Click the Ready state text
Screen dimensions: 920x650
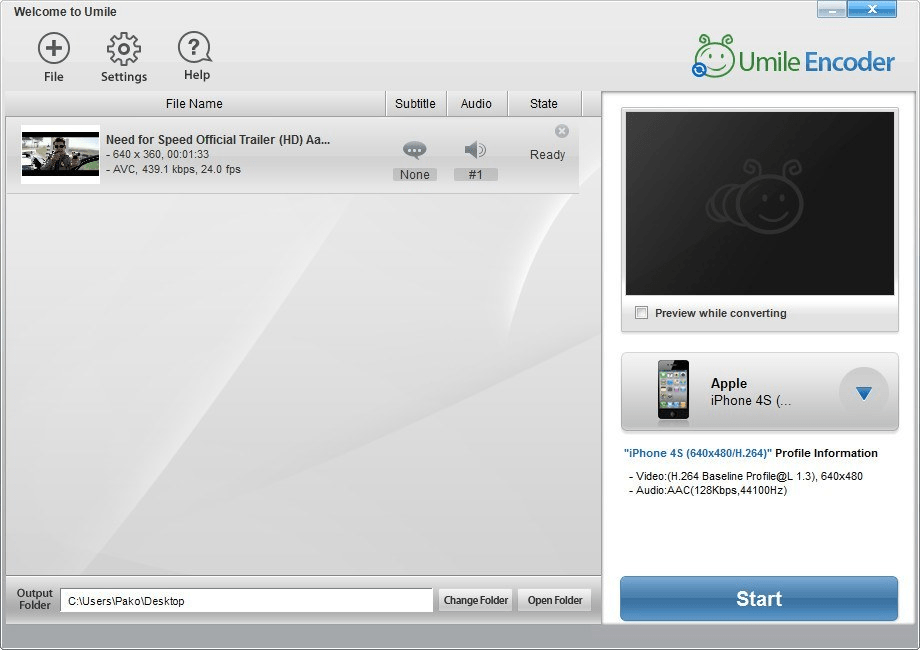coord(547,155)
